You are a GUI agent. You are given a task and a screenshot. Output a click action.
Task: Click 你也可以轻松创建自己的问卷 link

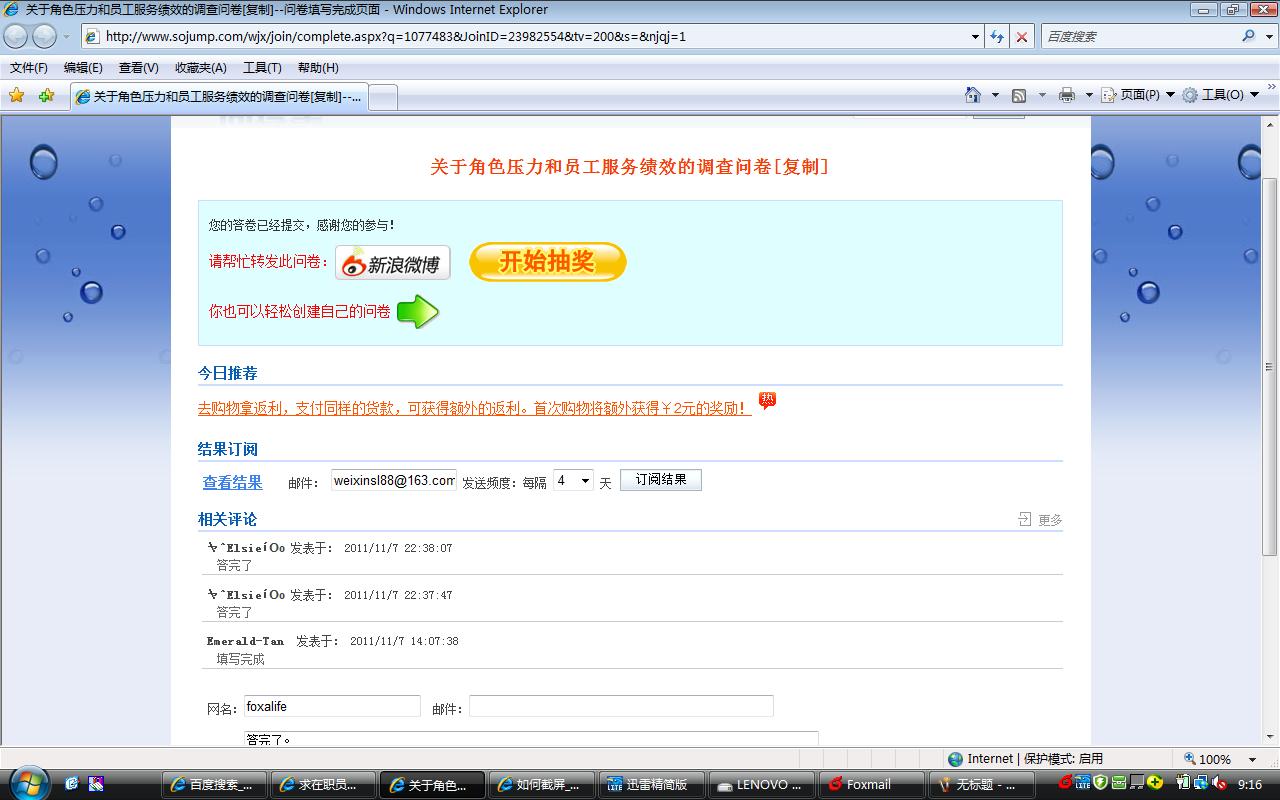pyautogui.click(x=299, y=311)
